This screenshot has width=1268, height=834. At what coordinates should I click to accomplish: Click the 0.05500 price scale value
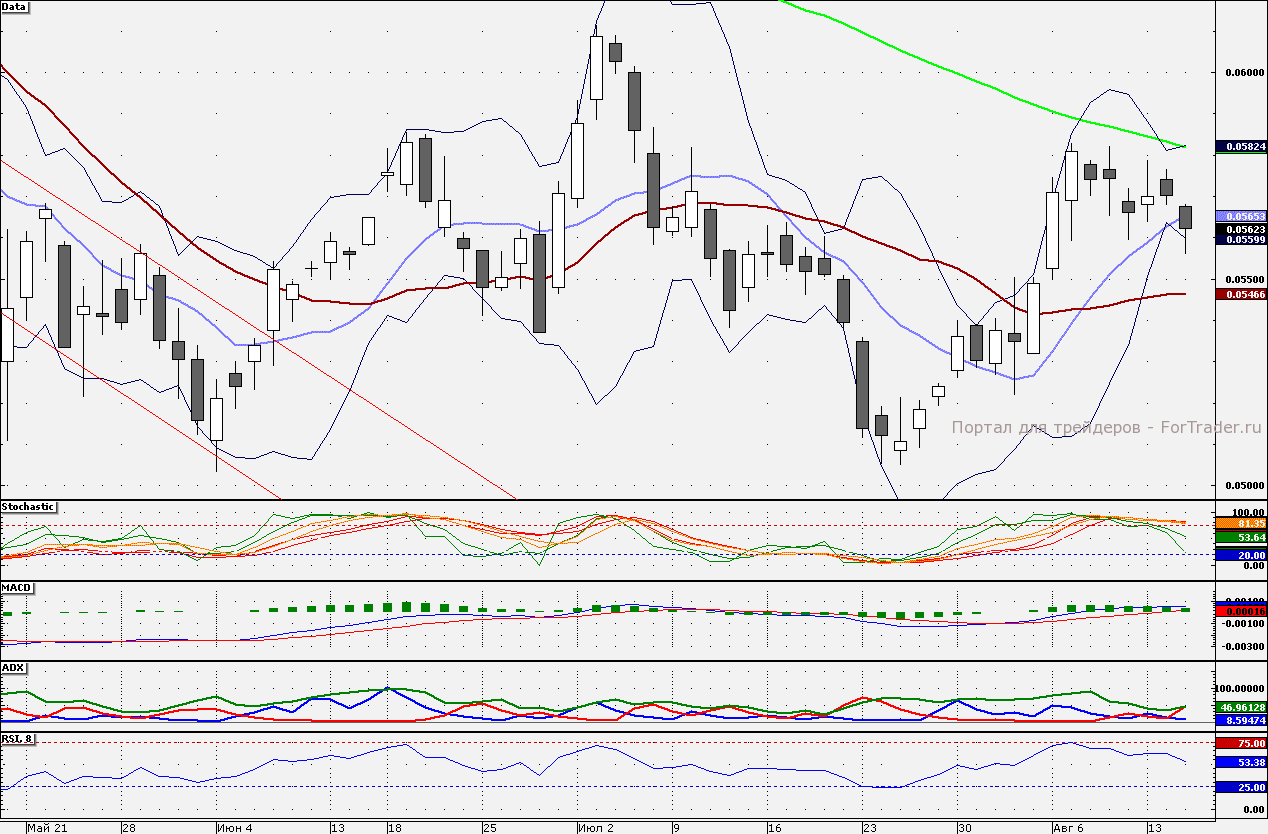pos(1243,279)
